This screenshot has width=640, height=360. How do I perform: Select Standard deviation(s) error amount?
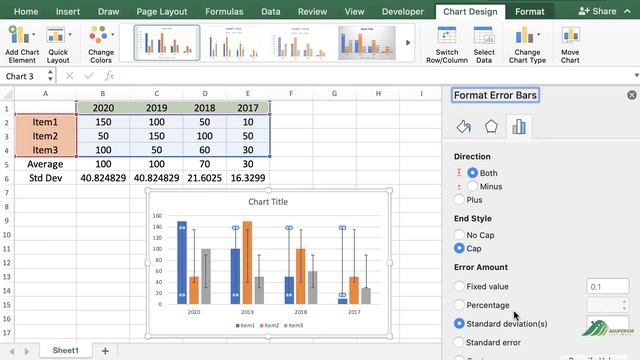pyautogui.click(x=459, y=324)
